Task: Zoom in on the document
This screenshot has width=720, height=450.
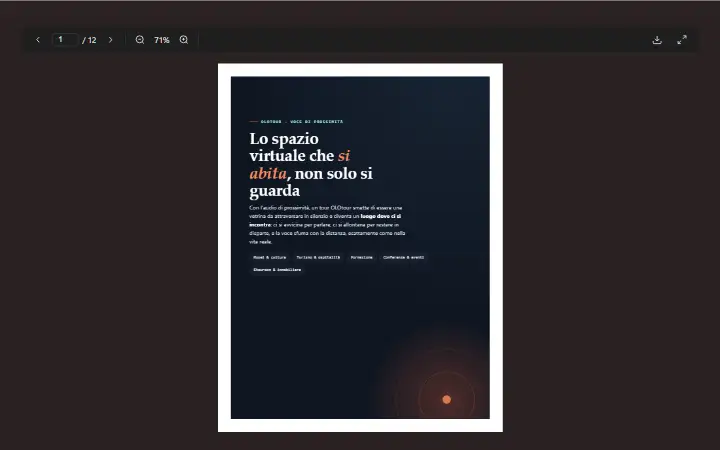Action: coord(184,40)
